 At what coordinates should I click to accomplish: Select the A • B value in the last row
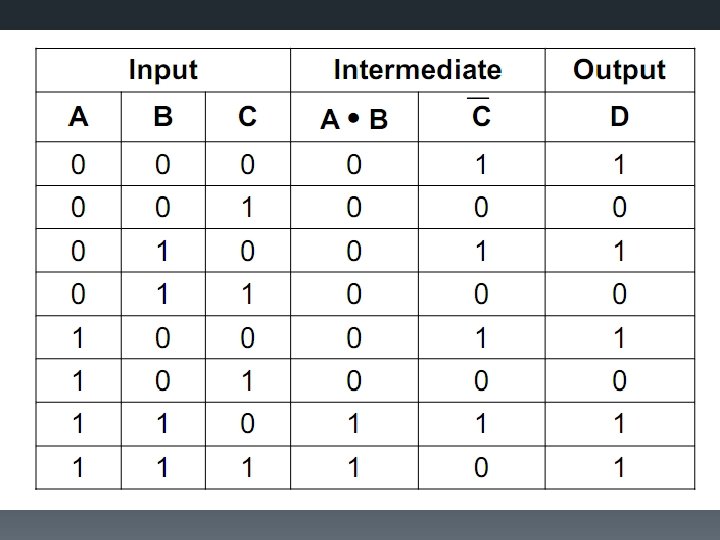tap(354, 467)
